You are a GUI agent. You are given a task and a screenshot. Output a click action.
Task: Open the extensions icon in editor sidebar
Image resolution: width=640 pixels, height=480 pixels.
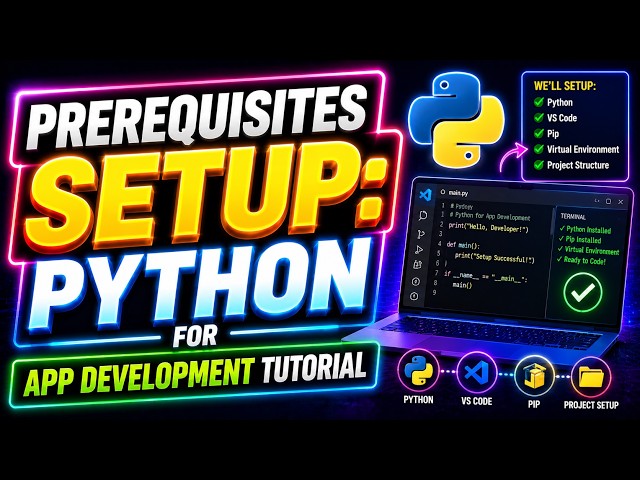coord(417,264)
